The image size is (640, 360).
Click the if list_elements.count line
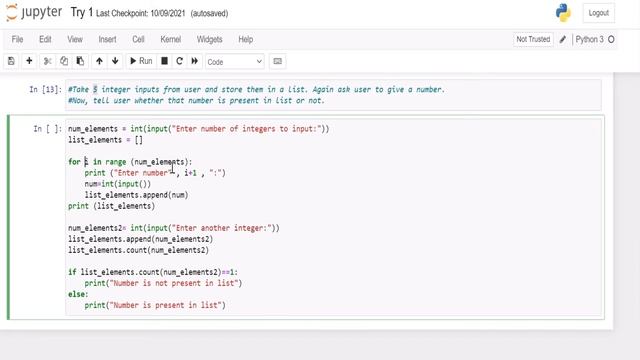pyautogui.click(x=153, y=272)
